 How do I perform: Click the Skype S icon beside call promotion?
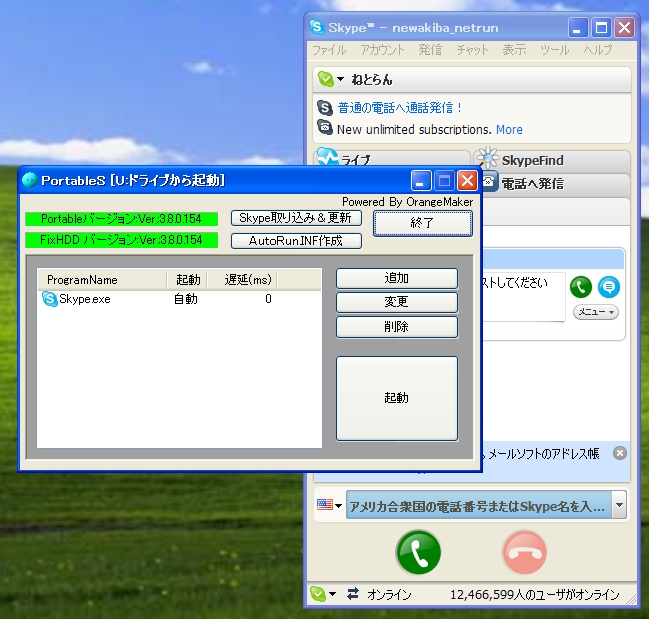(x=325, y=108)
